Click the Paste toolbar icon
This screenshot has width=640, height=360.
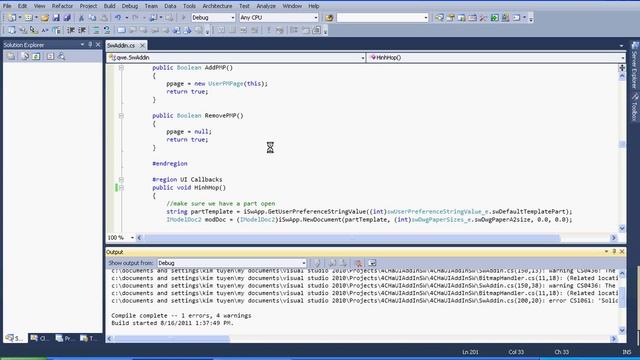coord(104,18)
